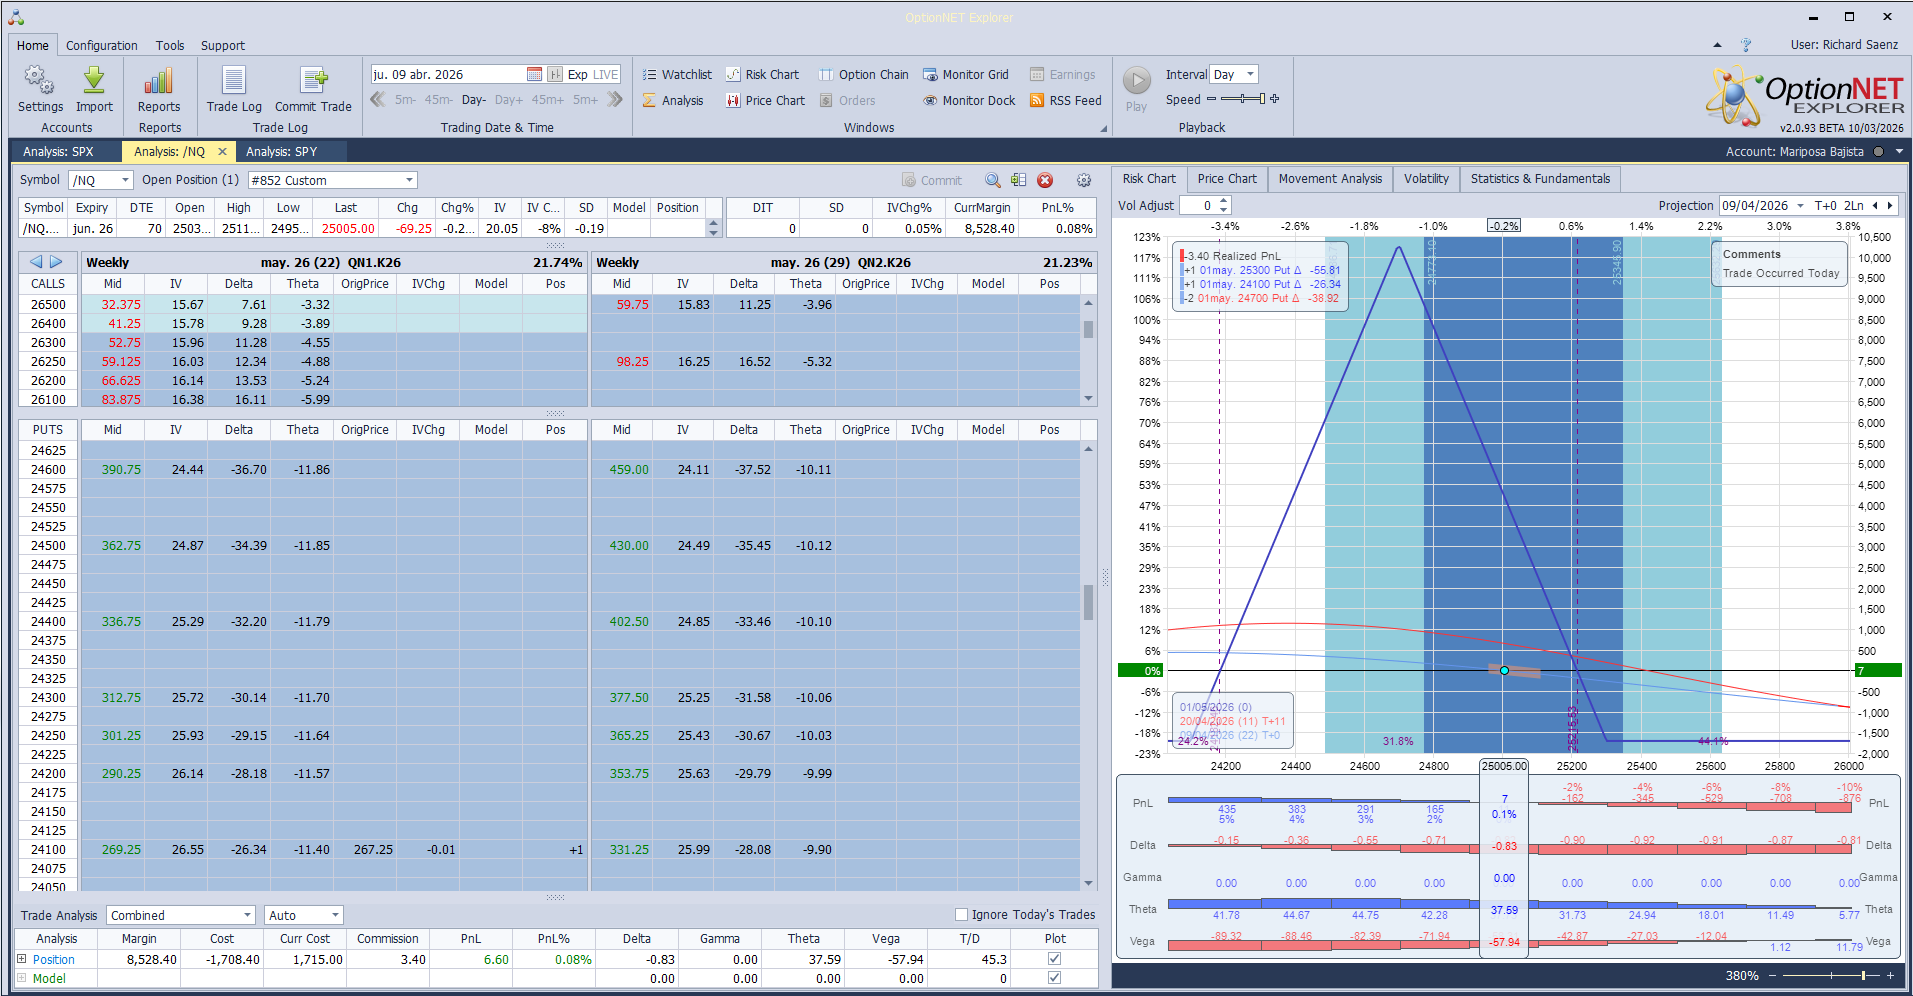
Task: Toggle the 2Ln projection lines option
Action: [x=1854, y=205]
